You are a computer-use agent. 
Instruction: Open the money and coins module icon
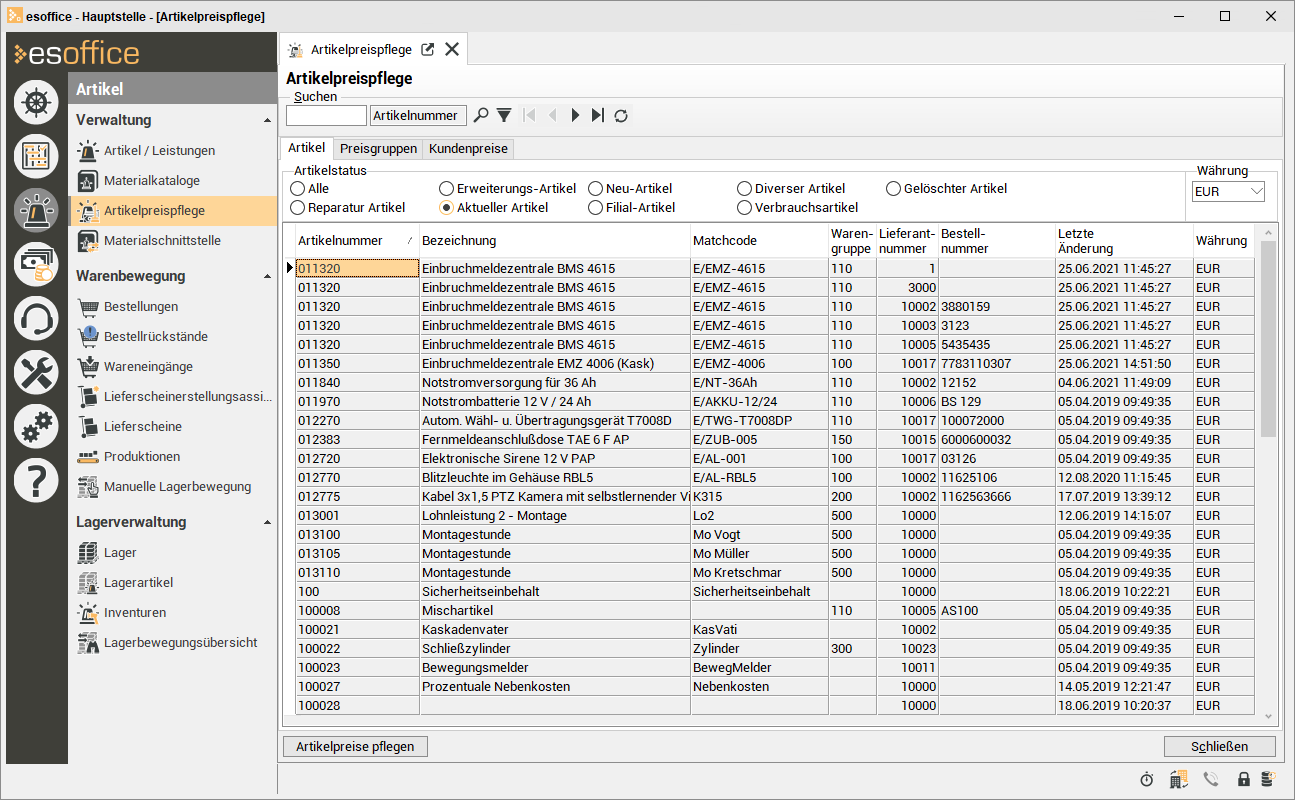click(x=36, y=264)
